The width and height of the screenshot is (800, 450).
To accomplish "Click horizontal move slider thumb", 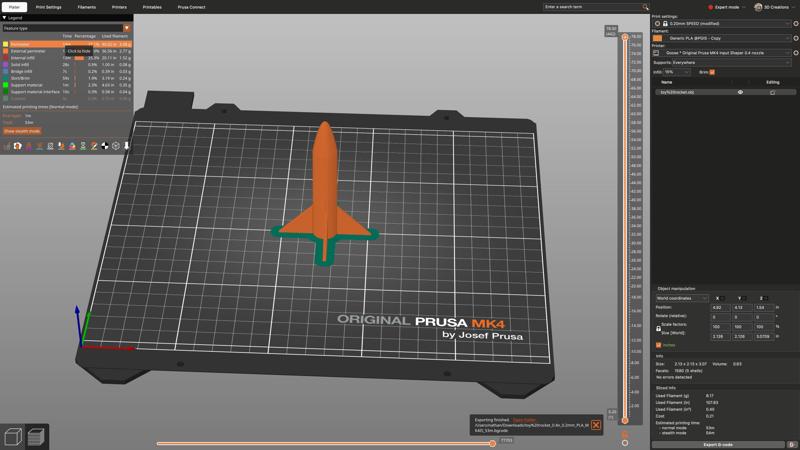I will pos(492,443).
